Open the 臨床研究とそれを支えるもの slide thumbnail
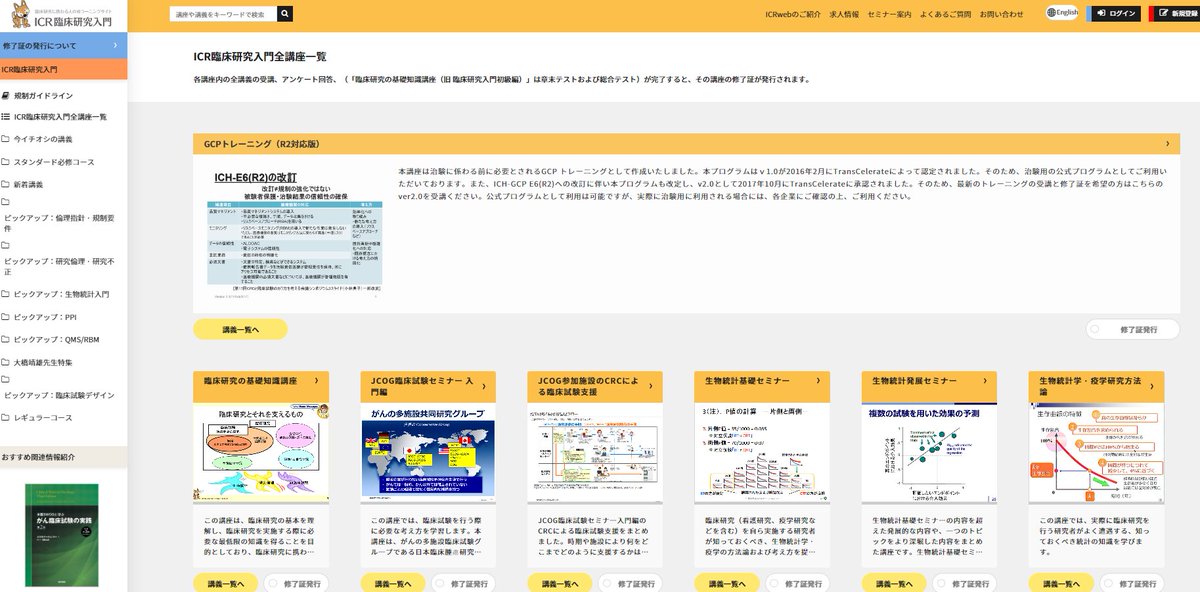This screenshot has width=1200, height=592. (260, 453)
